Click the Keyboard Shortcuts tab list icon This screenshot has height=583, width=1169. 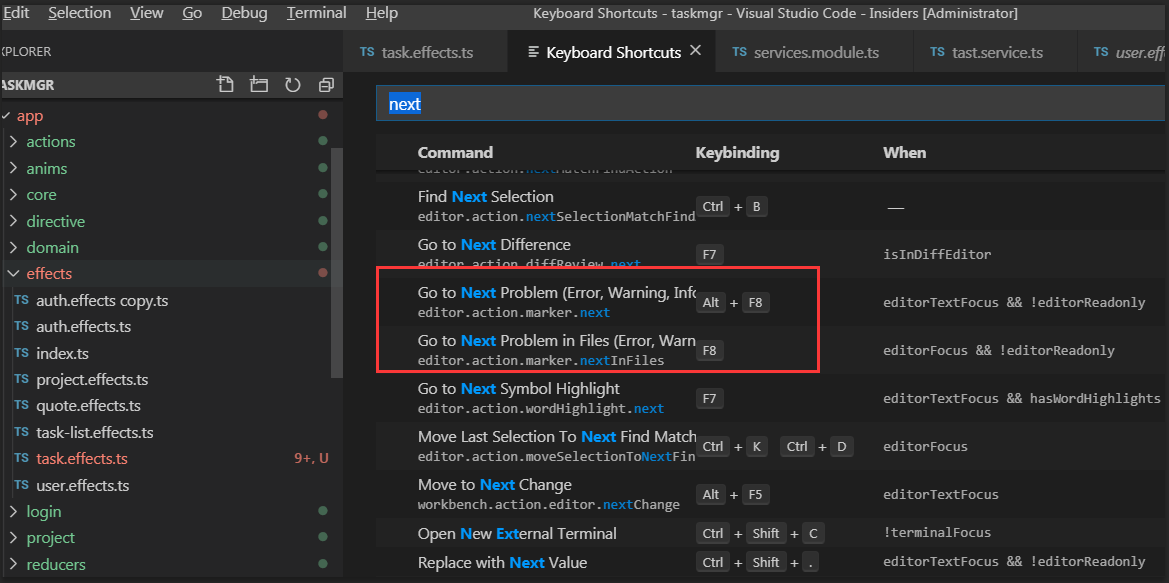534,52
